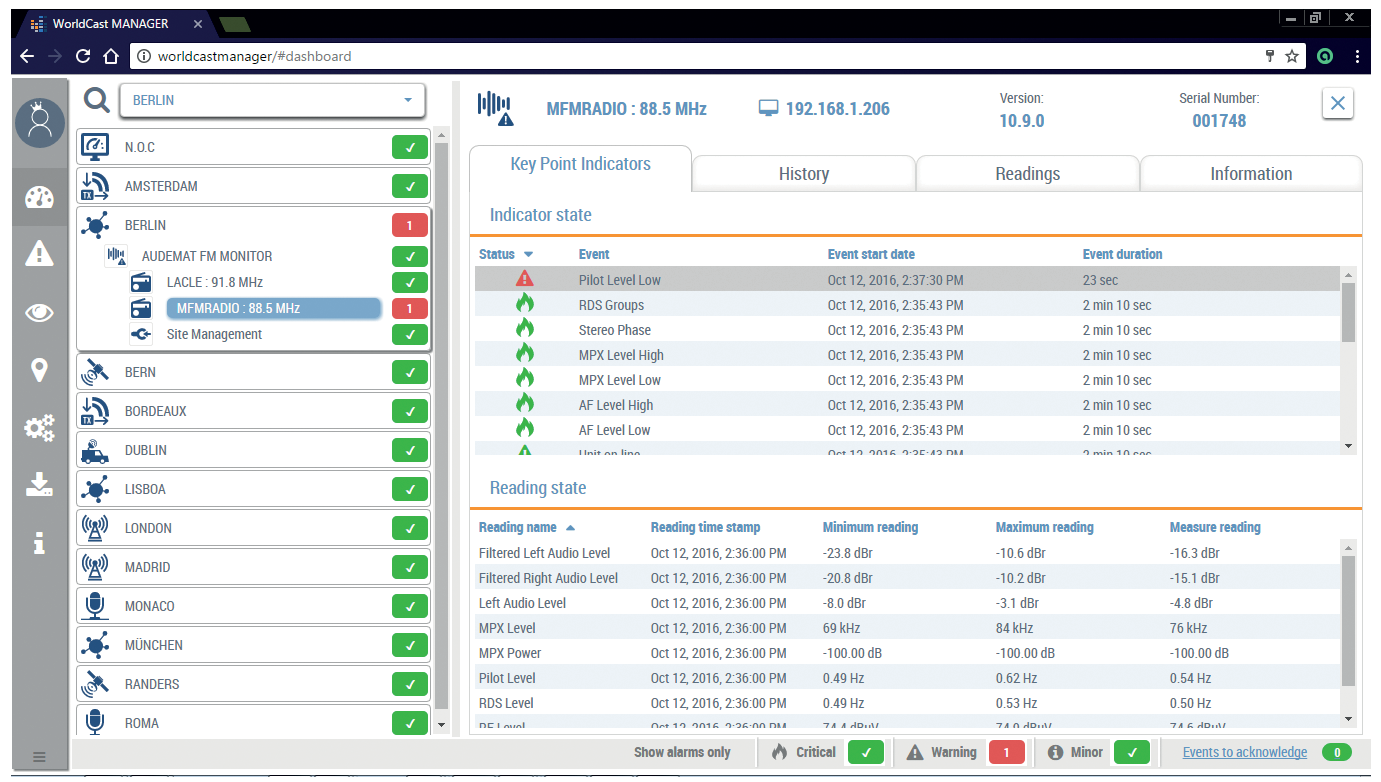The image size is (1381, 782).
Task: Sort by Status column arrow
Action: pos(528,254)
